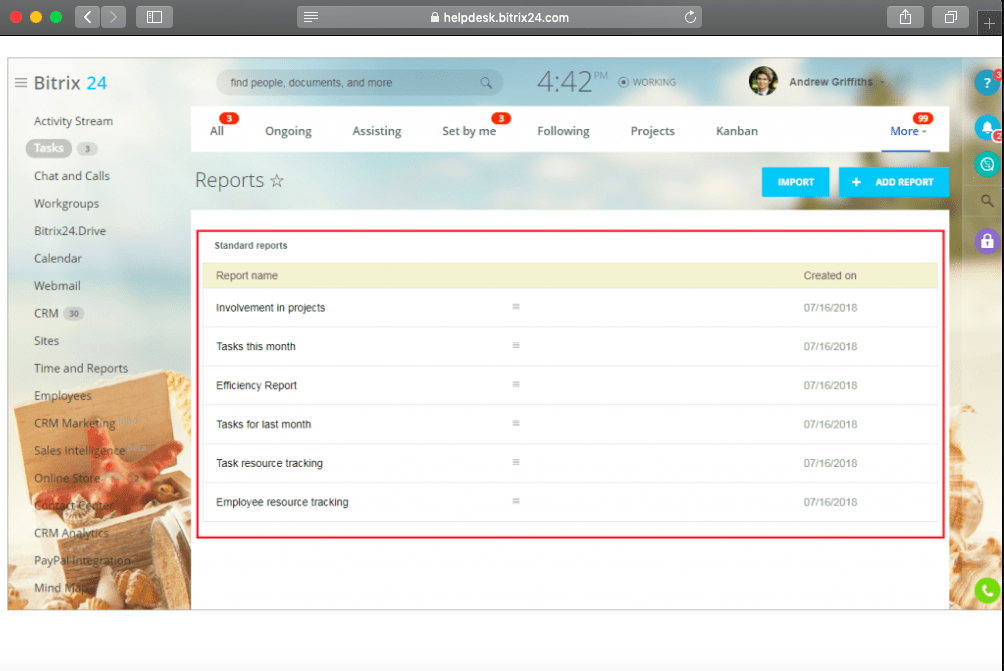
Task: Switch to the Following tab
Action: point(563,131)
